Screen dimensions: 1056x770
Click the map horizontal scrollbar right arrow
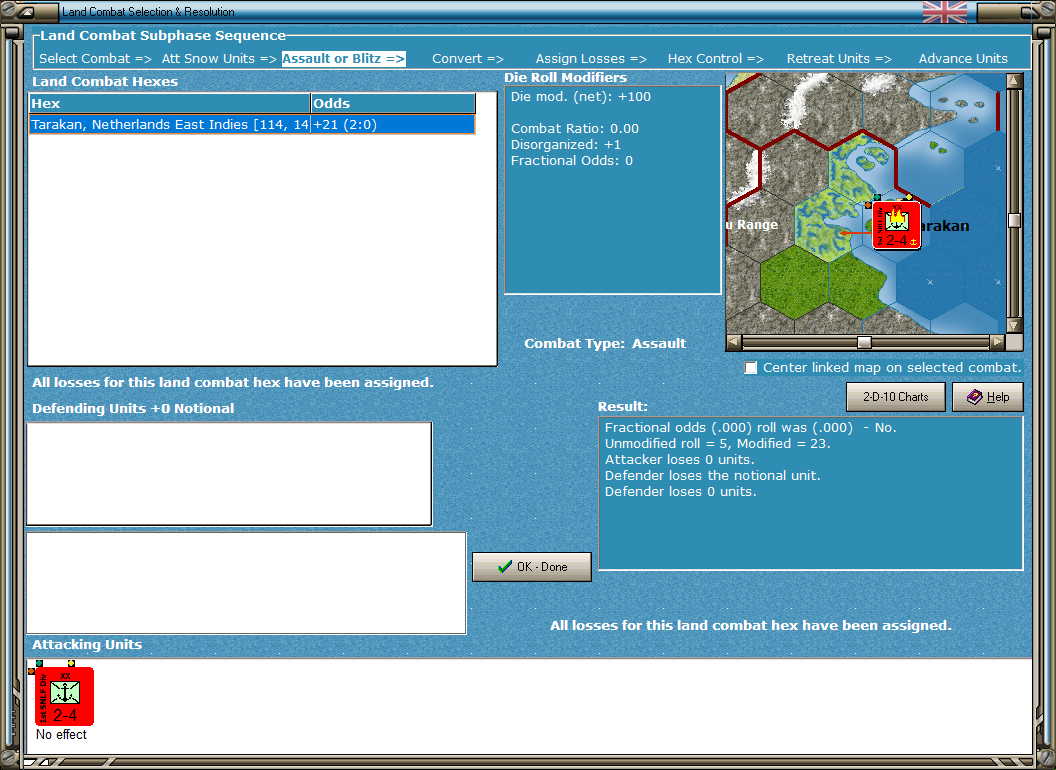tap(997, 342)
